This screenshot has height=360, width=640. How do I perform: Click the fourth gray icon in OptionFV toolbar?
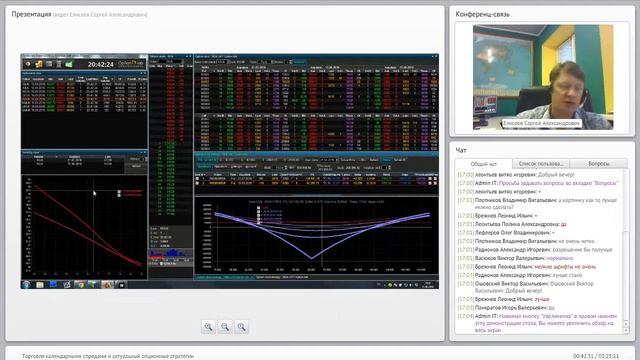point(59,64)
